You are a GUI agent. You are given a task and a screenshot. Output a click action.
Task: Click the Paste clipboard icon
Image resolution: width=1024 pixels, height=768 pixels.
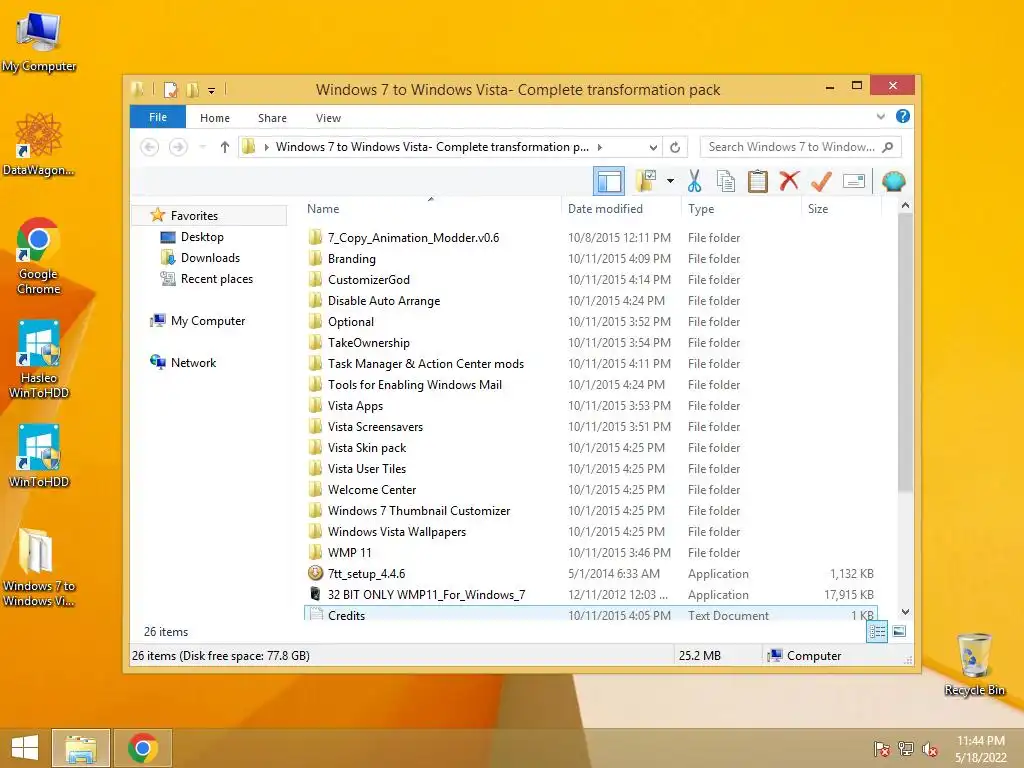coord(758,181)
